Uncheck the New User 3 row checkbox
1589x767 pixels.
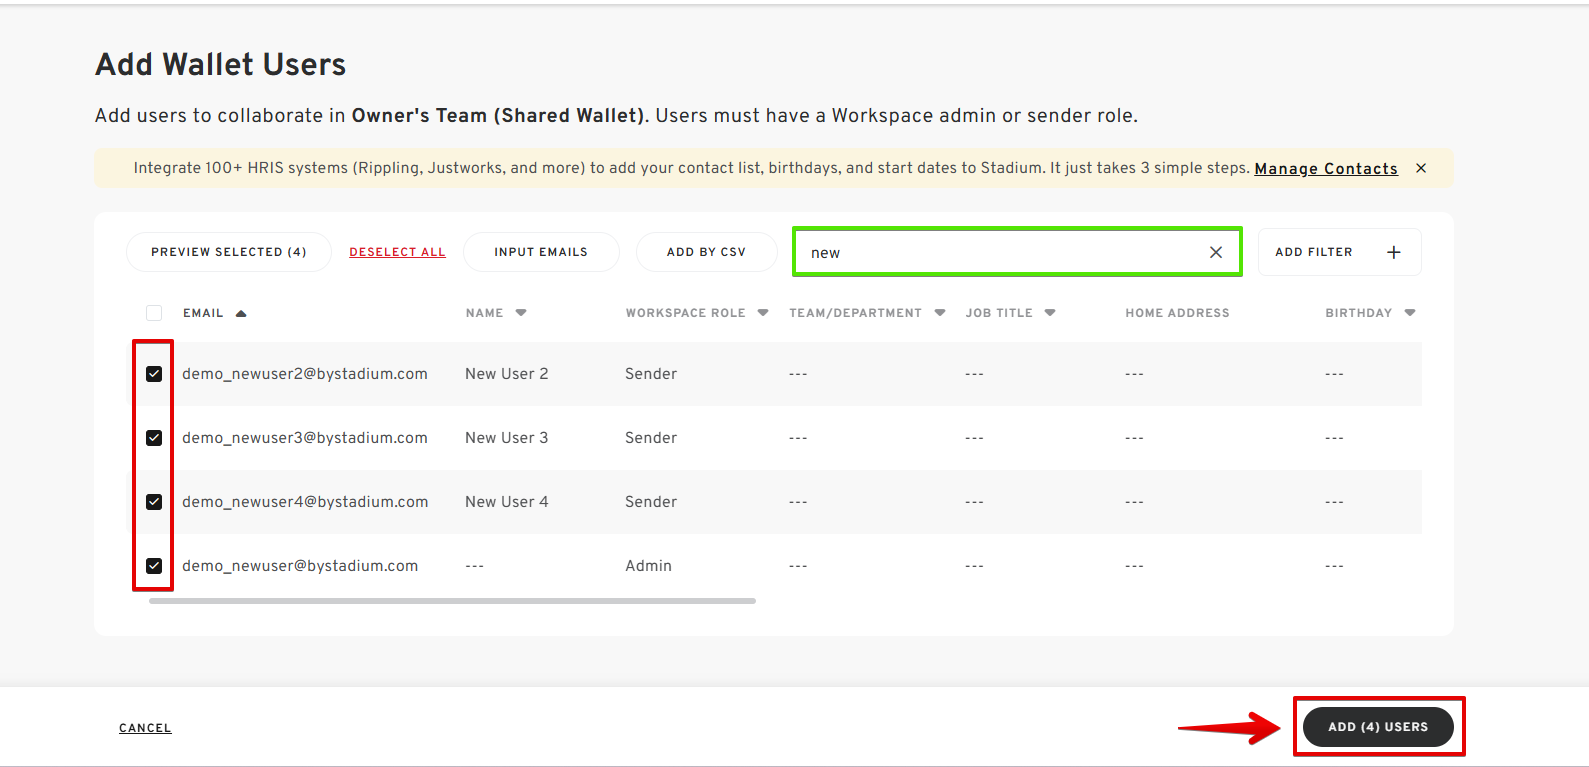click(x=154, y=438)
